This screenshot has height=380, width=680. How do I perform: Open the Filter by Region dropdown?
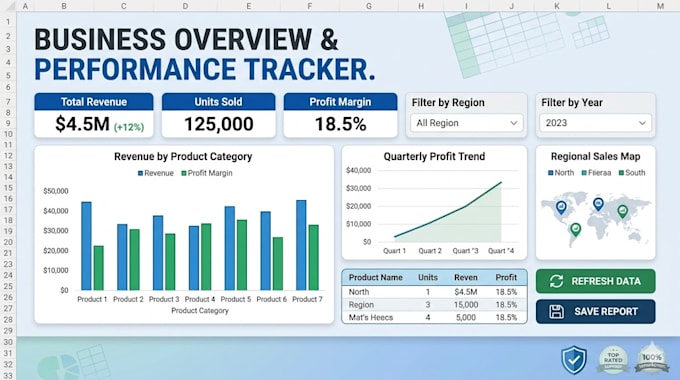pos(467,123)
